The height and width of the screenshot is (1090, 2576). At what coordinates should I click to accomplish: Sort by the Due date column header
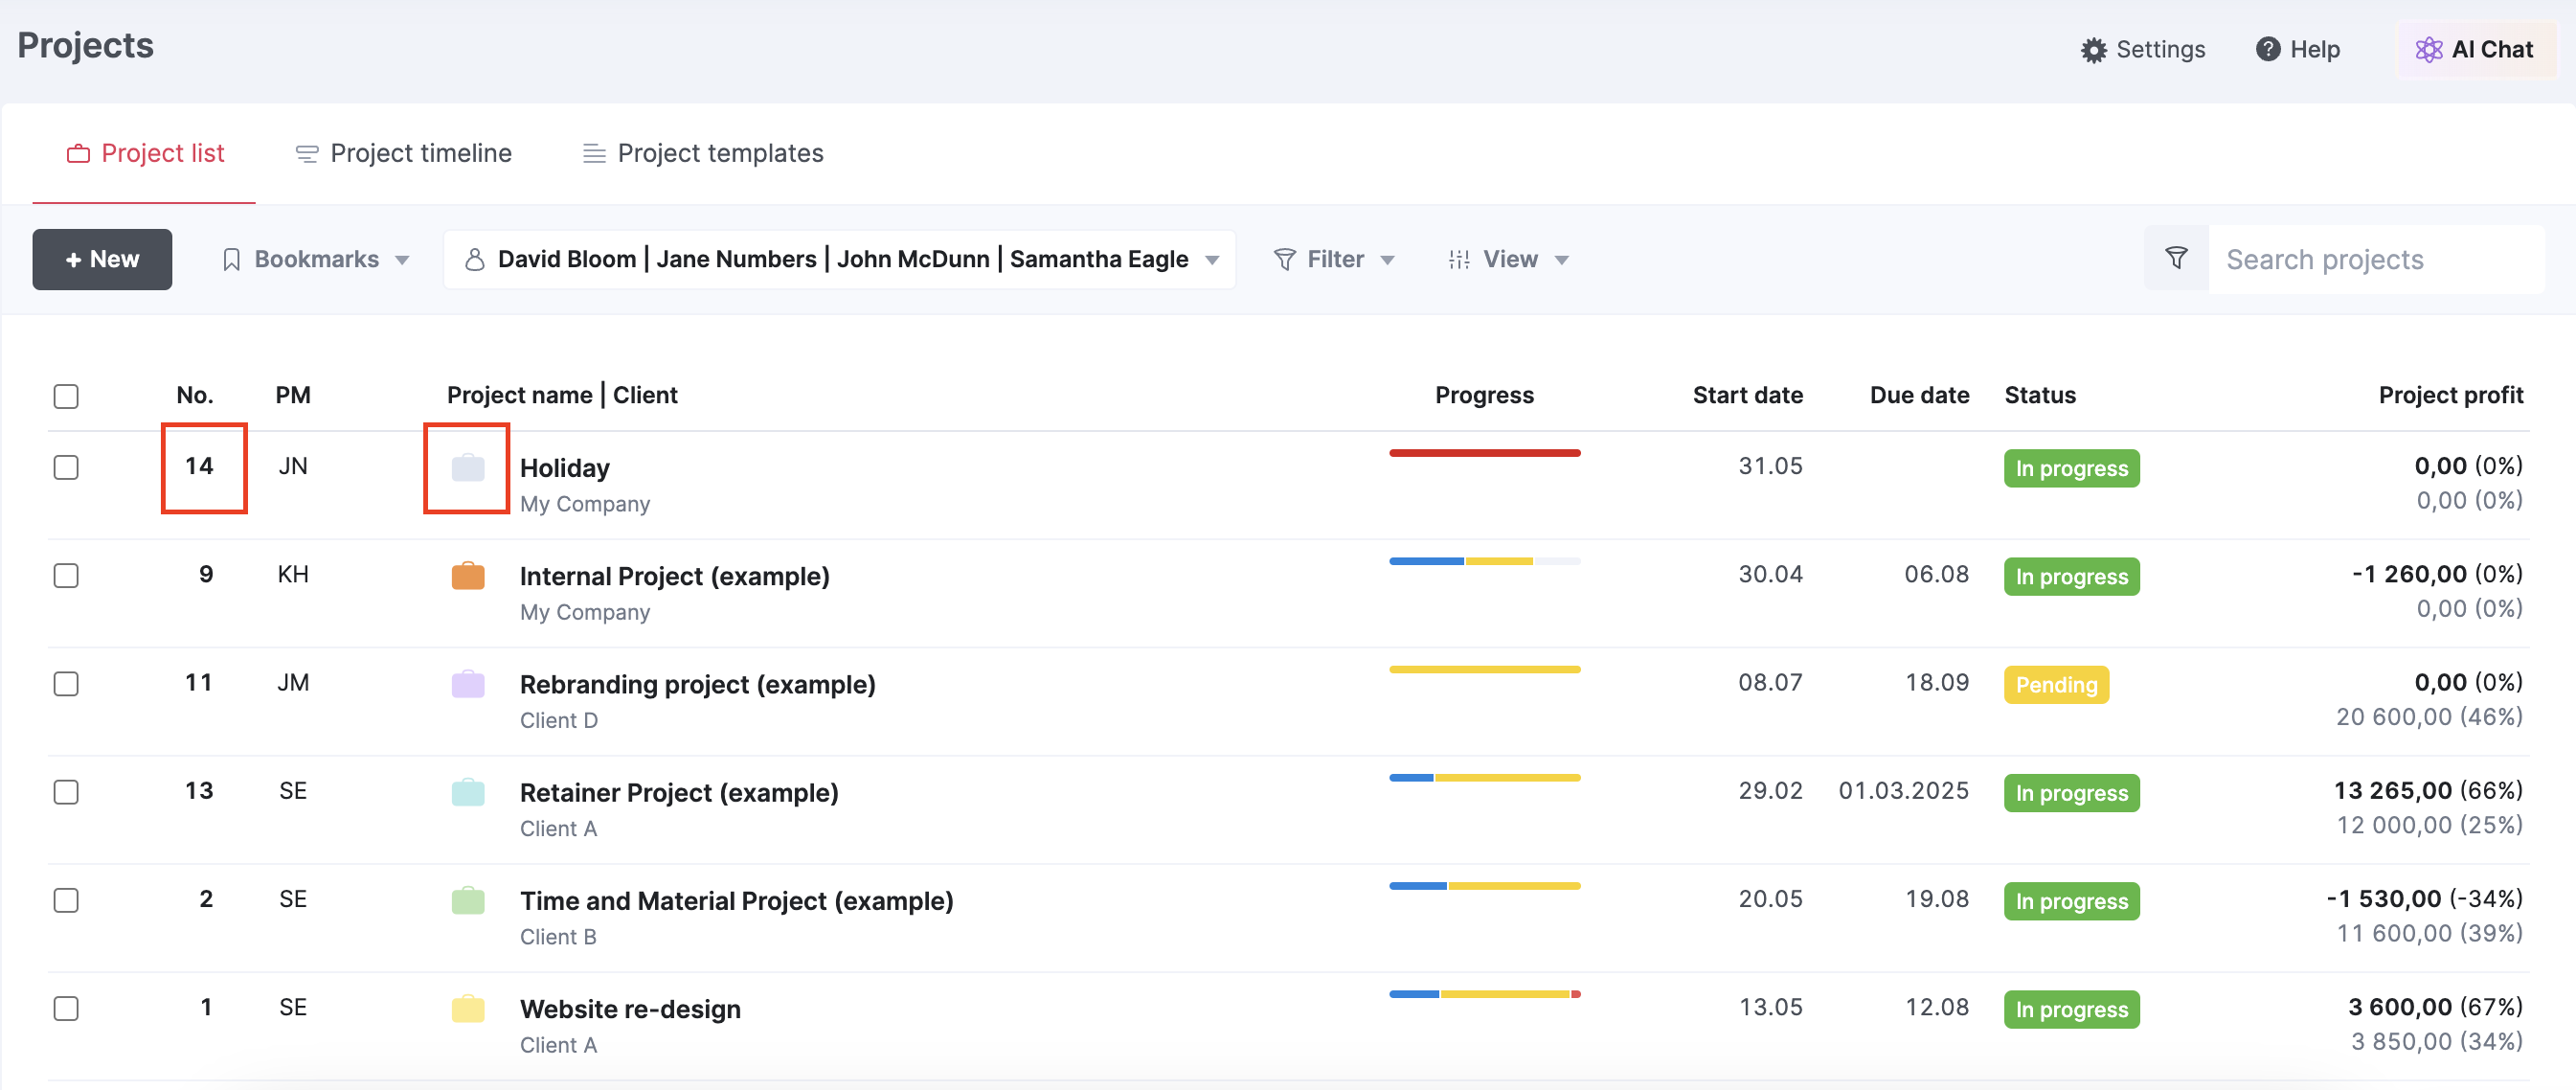click(1919, 395)
